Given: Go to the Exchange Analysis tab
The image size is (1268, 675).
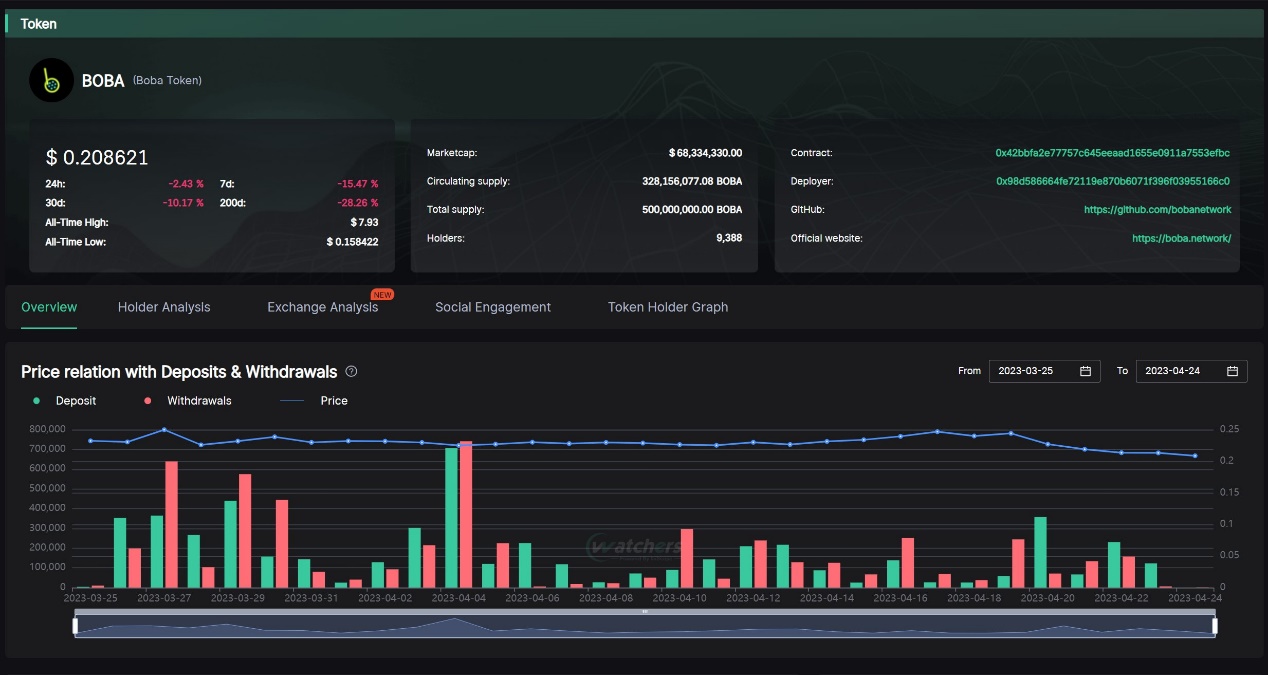Looking at the screenshot, I should tap(322, 307).
